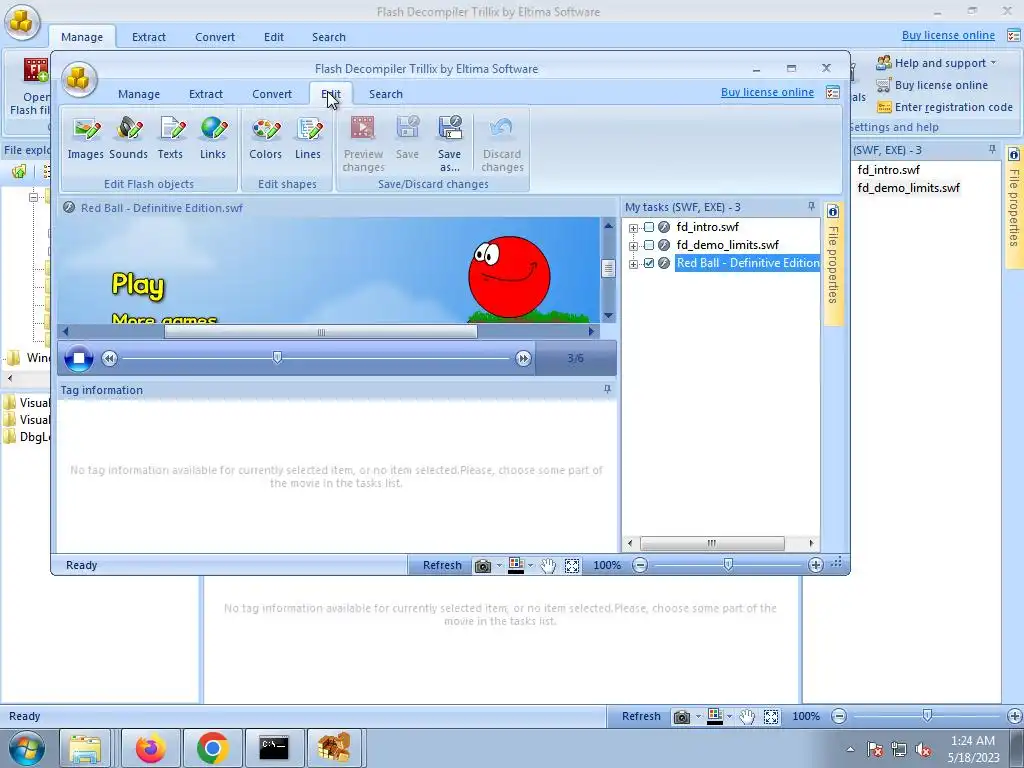
Task: Switch to Extract tab in back window
Action: pyautogui.click(x=149, y=37)
